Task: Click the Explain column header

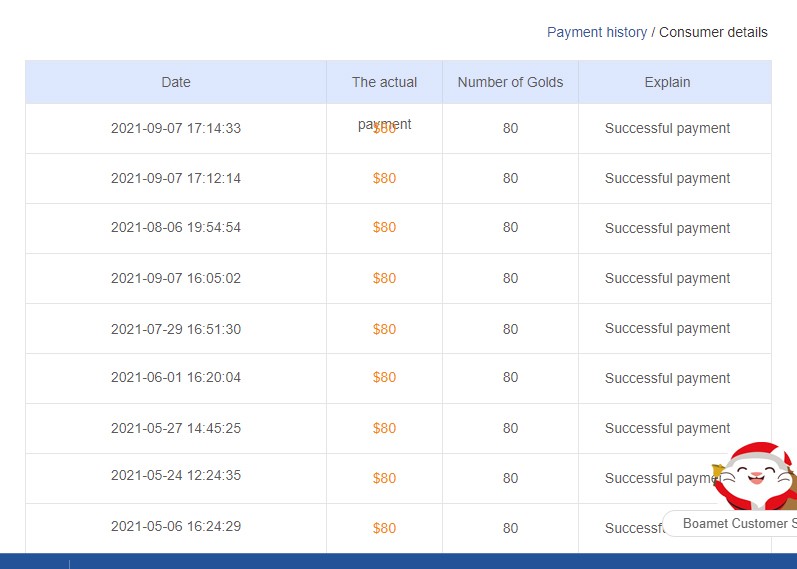Action: coord(667,82)
